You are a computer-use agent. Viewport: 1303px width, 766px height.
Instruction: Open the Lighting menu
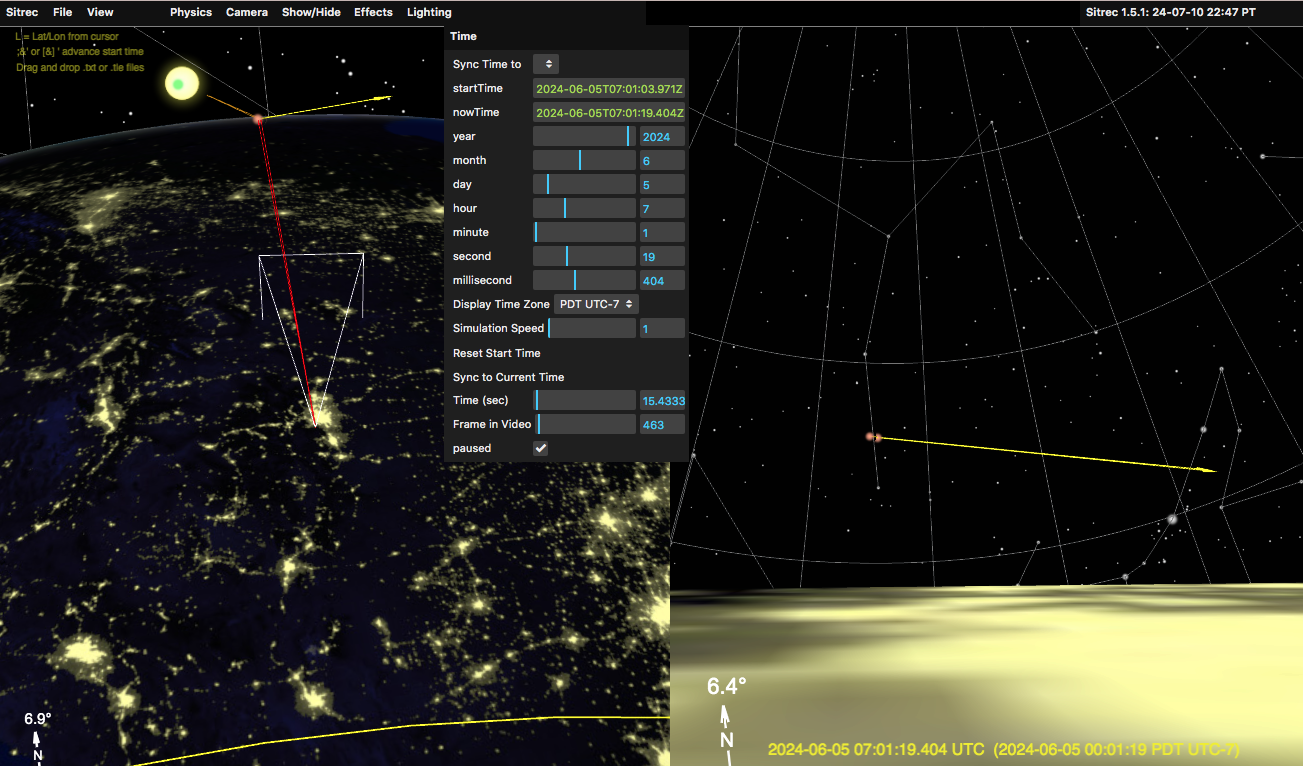tap(429, 12)
